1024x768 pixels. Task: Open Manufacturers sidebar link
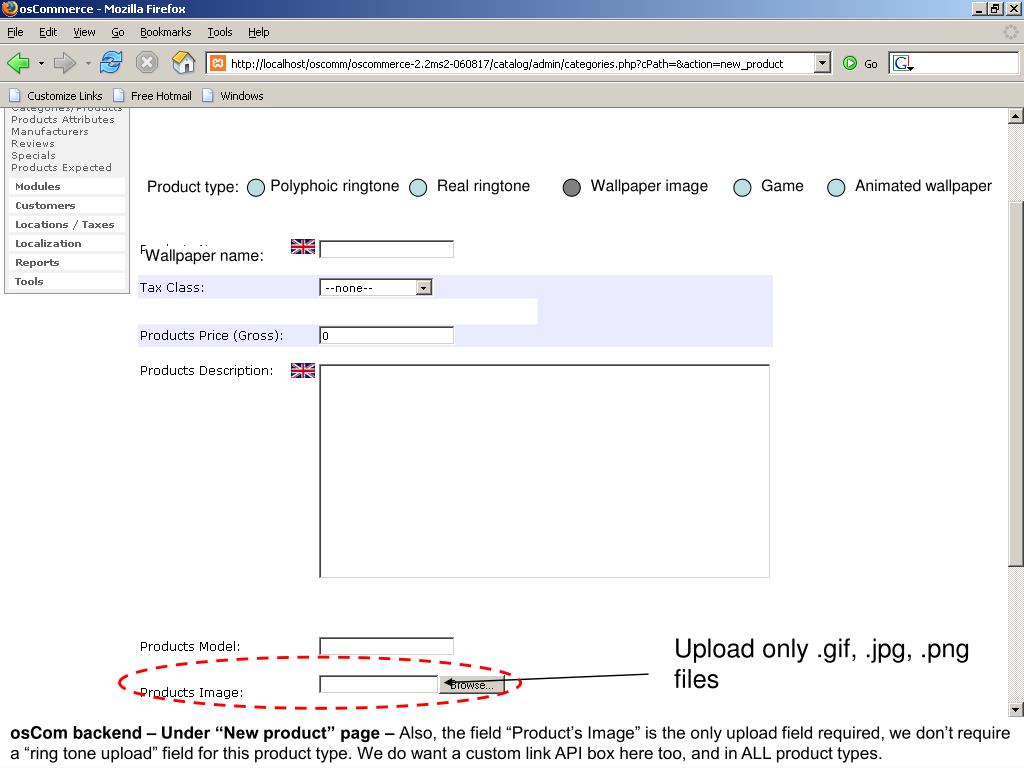tap(50, 131)
